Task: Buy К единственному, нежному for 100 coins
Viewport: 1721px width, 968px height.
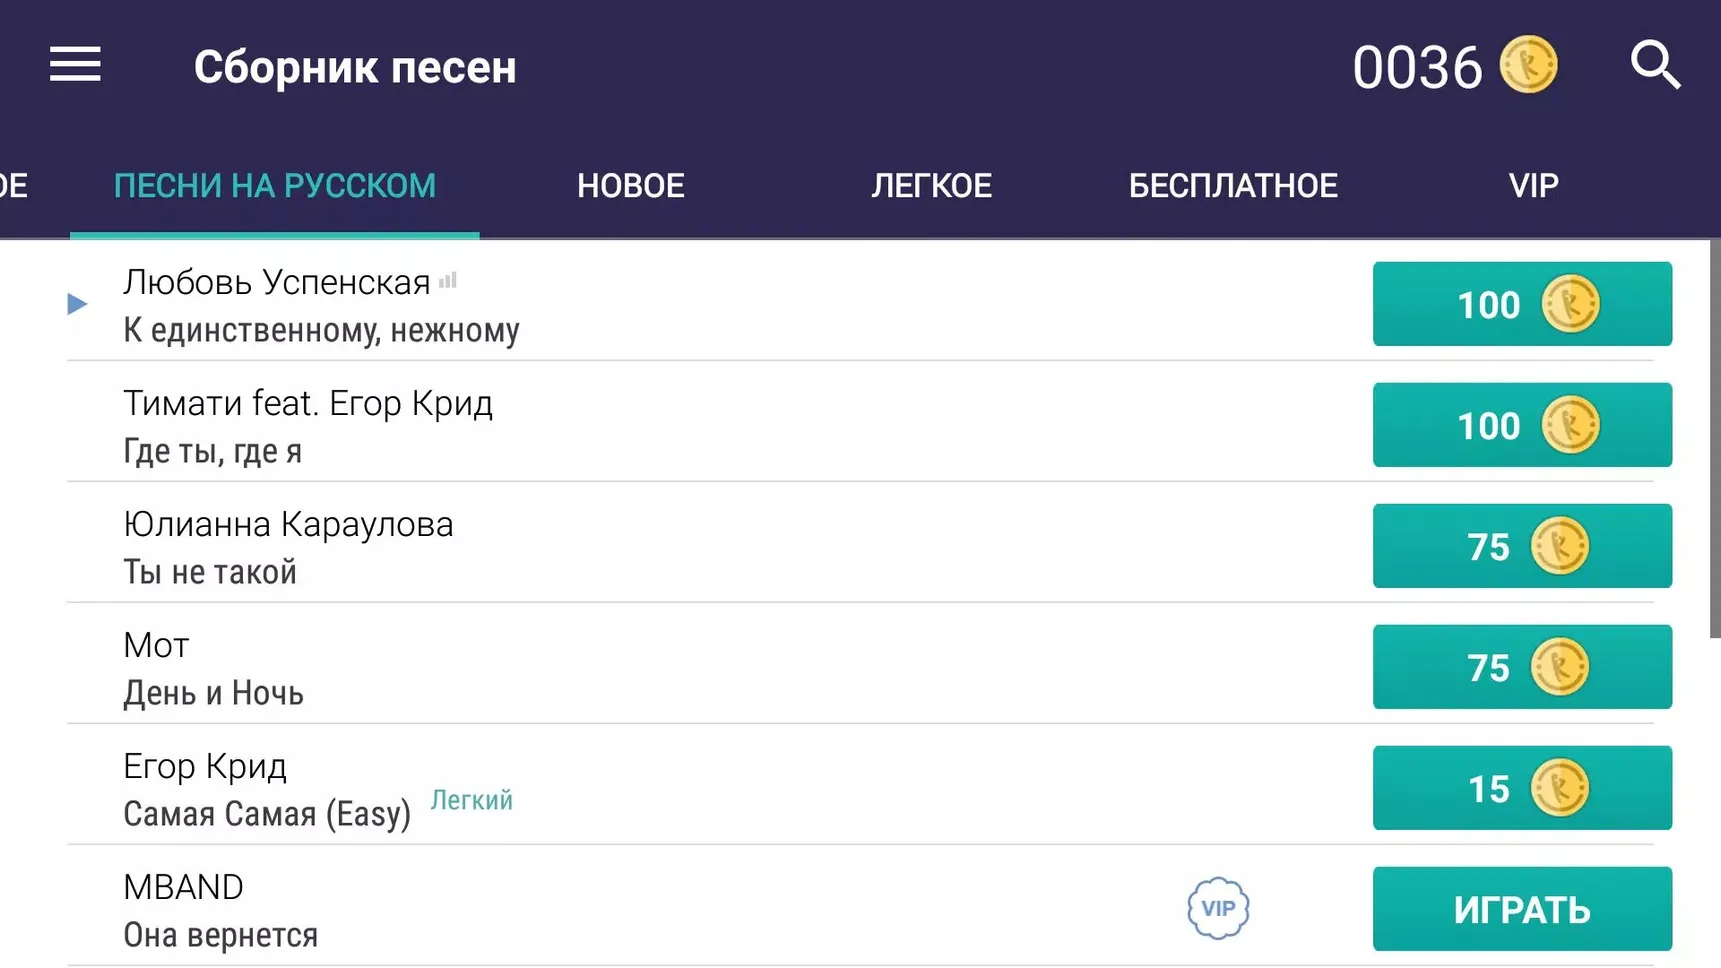Action: tap(1522, 304)
